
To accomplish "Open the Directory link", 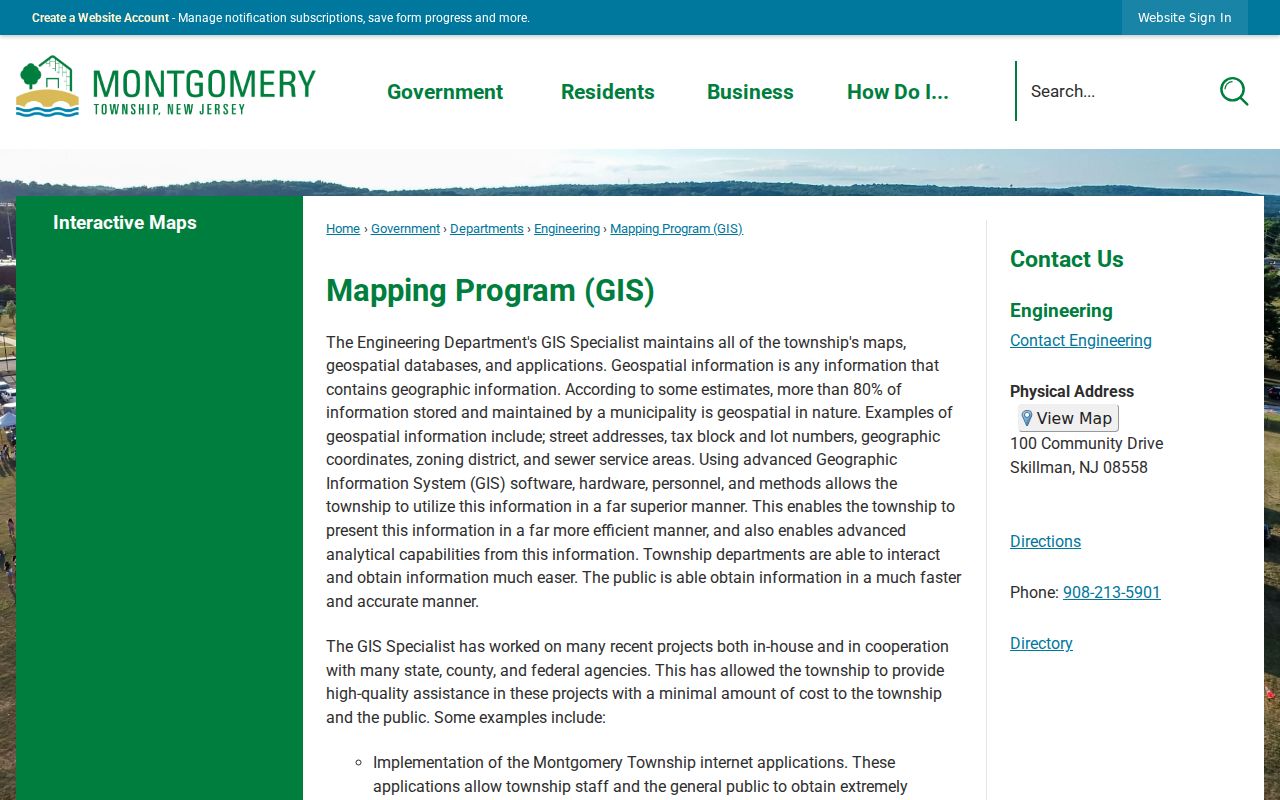I will click(1041, 644).
